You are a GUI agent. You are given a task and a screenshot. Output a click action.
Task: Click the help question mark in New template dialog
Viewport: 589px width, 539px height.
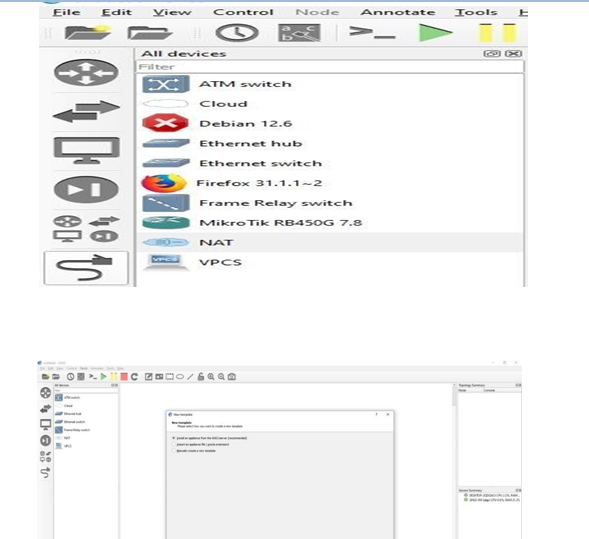(x=376, y=414)
